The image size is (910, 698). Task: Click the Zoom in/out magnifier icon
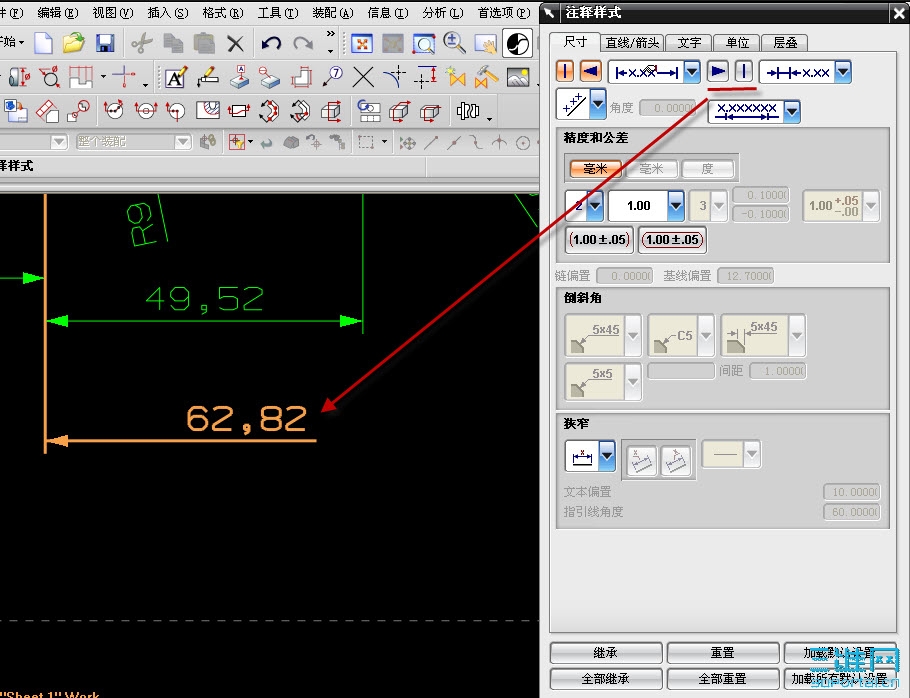coord(454,43)
